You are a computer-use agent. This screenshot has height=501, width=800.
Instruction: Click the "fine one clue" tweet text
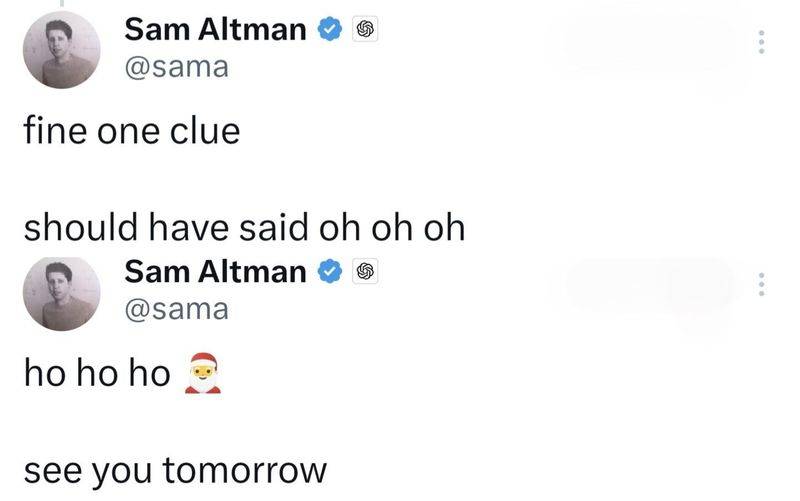pyautogui.click(x=131, y=132)
